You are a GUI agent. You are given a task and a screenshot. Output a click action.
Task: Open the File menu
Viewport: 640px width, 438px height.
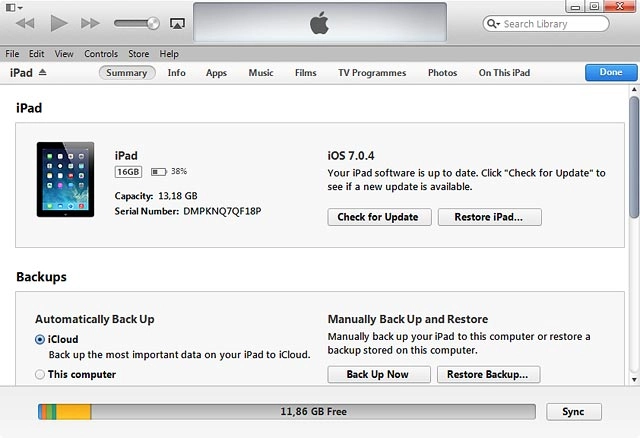[12, 53]
